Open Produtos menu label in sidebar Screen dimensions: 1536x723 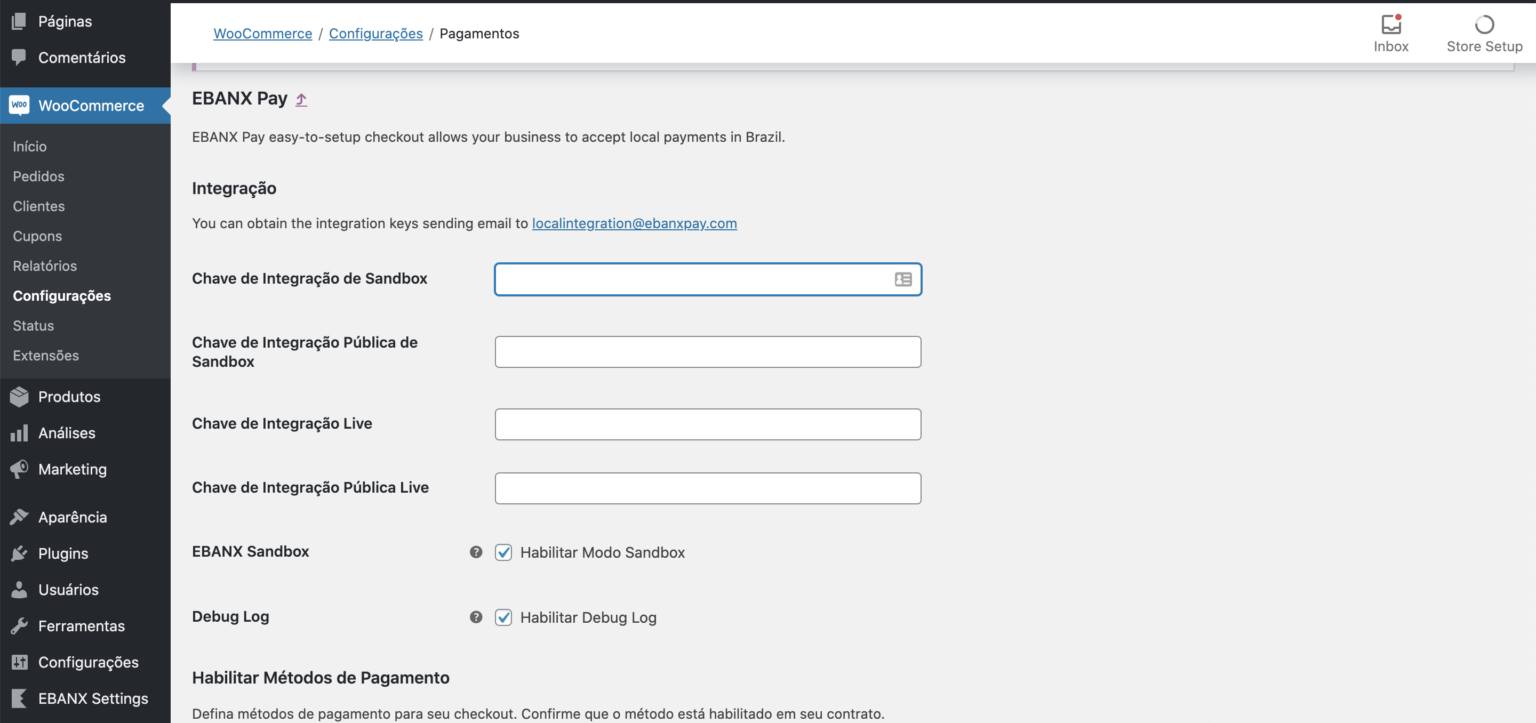(x=69, y=397)
